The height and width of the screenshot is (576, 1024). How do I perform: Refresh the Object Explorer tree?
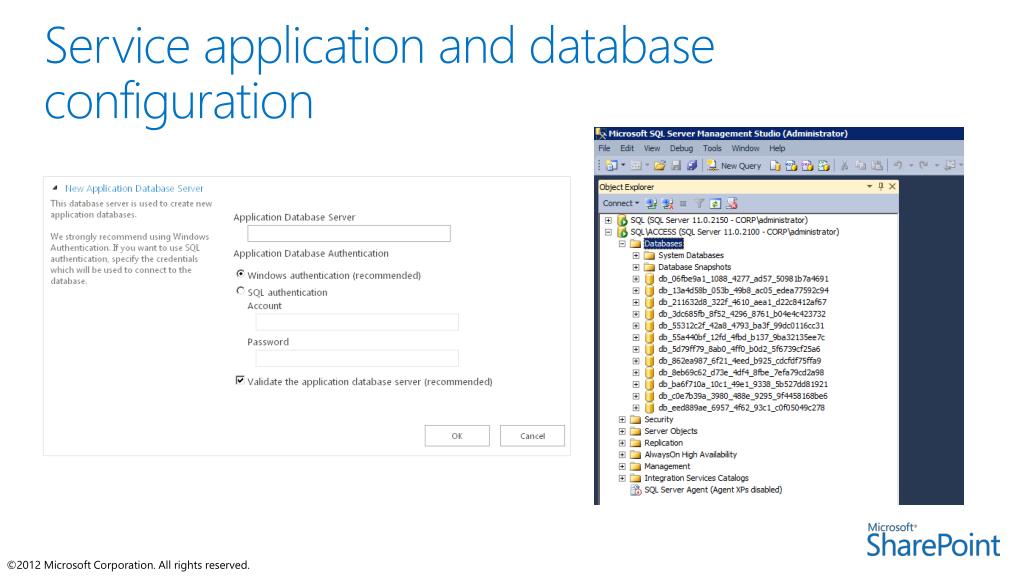pos(716,203)
